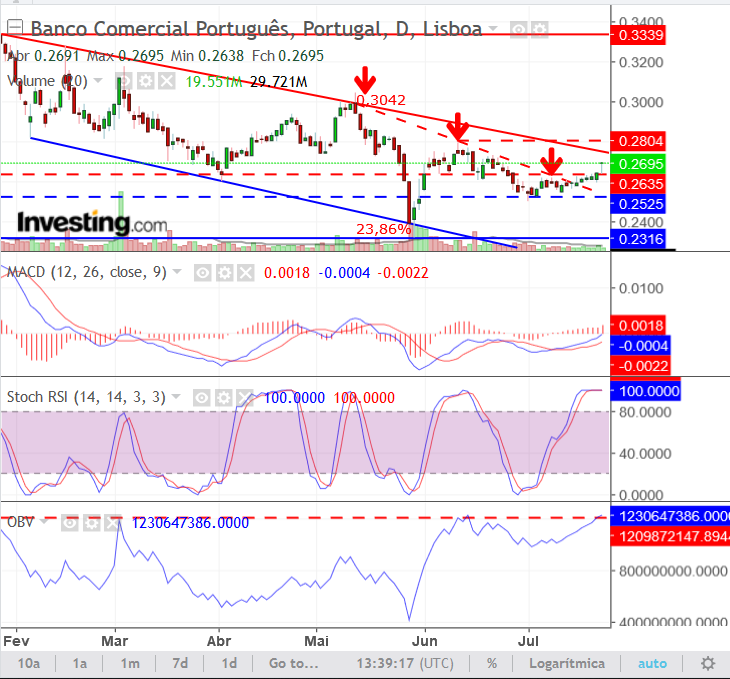This screenshot has height=679, width=730.
Task: Open the Banco Comercial Português title dropdown
Action: [x=493, y=29]
